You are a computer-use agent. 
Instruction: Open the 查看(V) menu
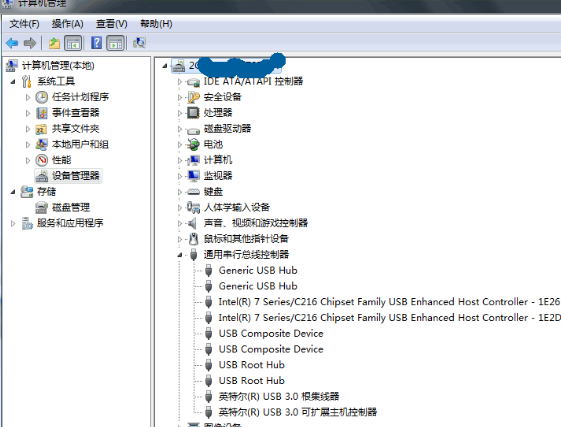coord(112,24)
